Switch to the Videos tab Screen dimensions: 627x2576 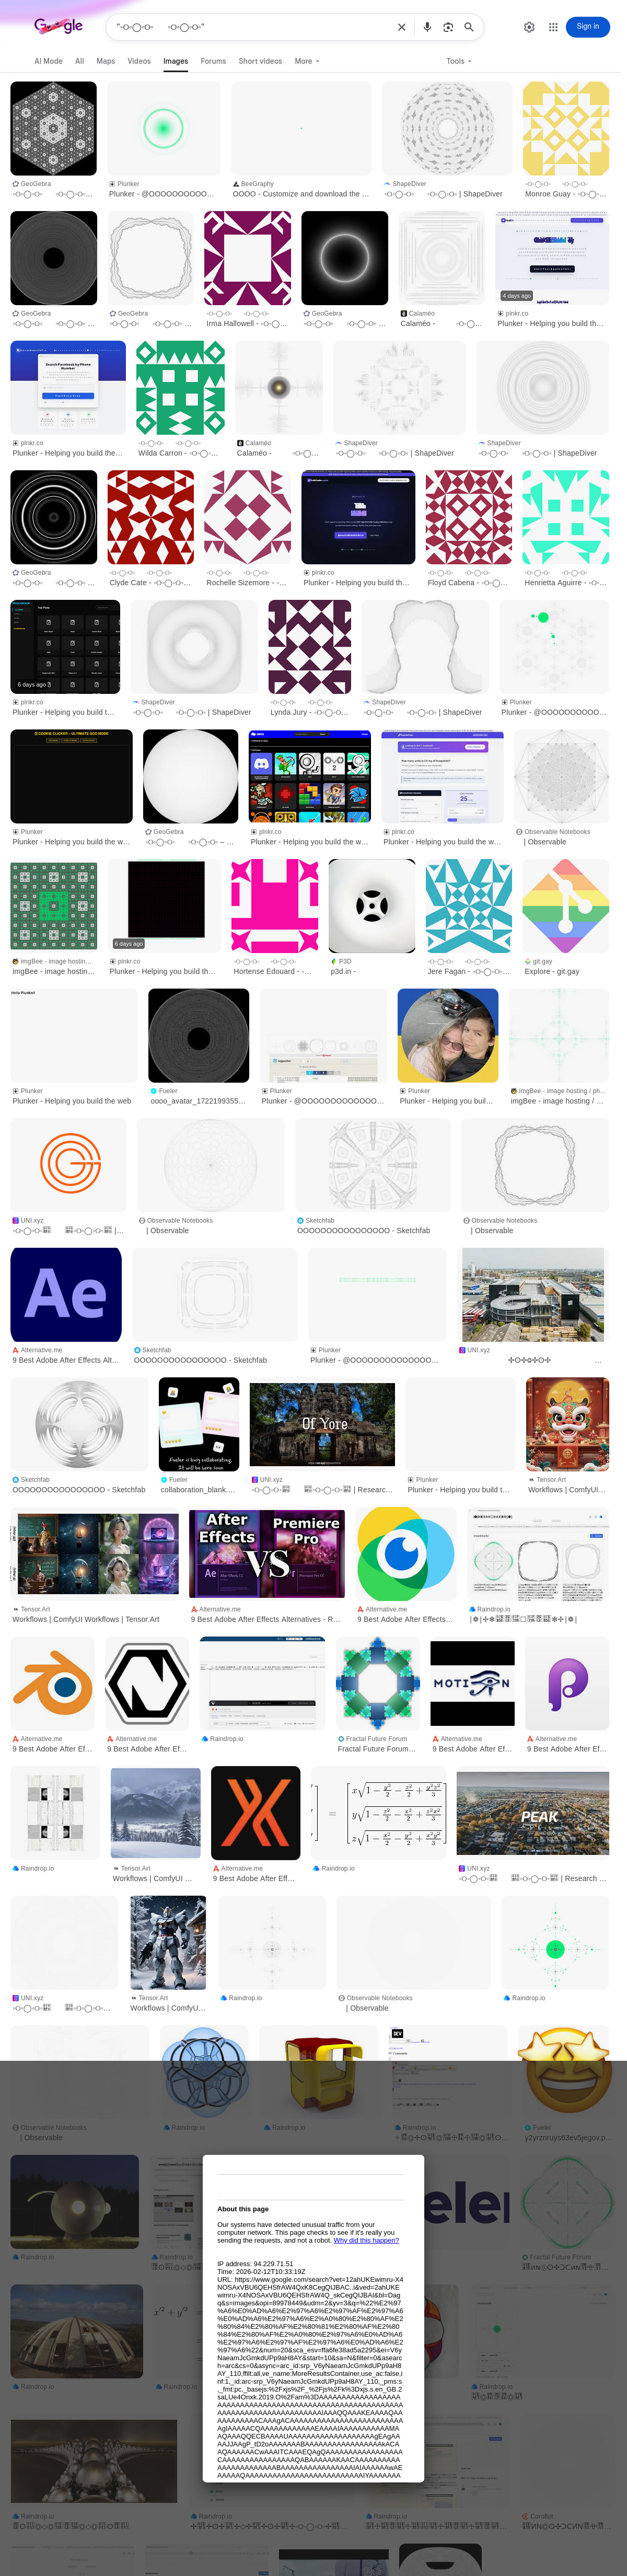click(x=139, y=61)
